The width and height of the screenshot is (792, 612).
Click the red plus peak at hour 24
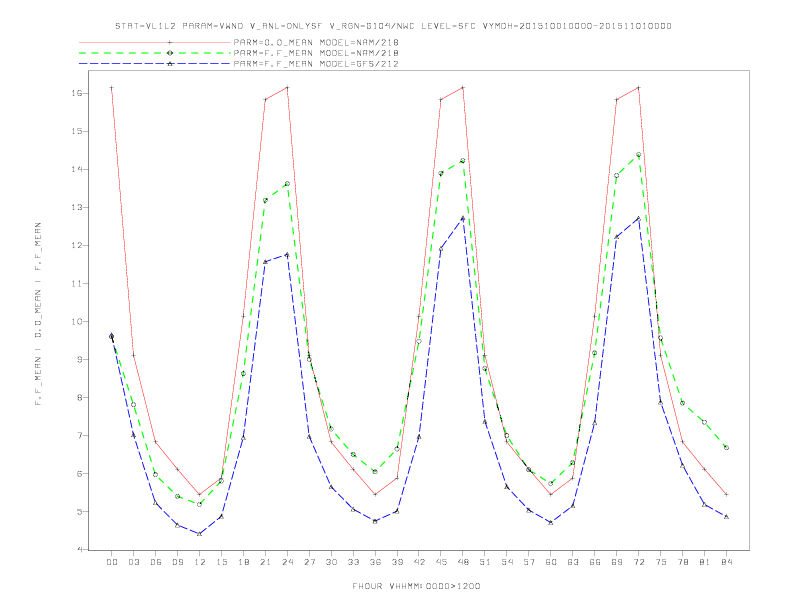tap(287, 87)
